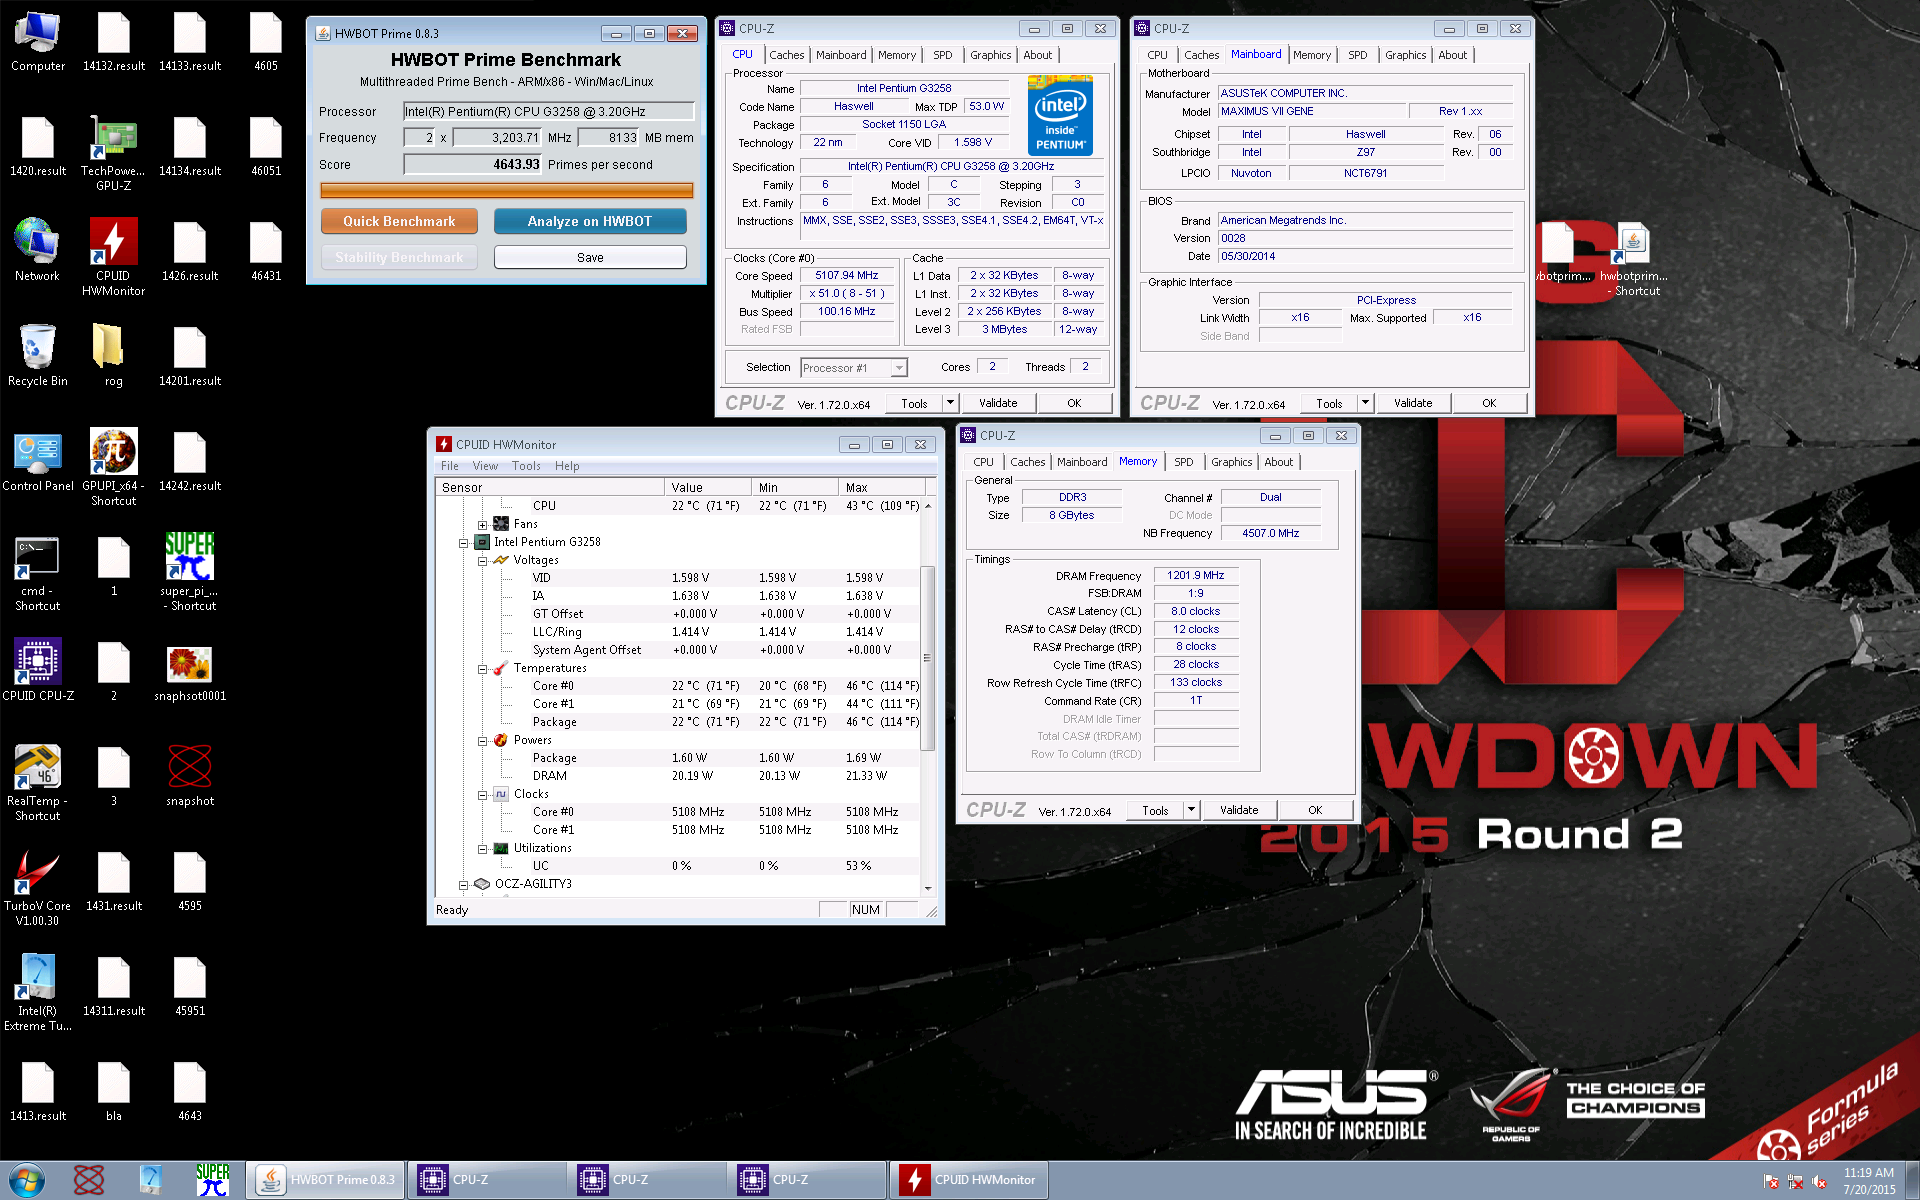1920x1200 pixels.
Task: Open the snaphsot0001 image file
Action: (x=190, y=673)
